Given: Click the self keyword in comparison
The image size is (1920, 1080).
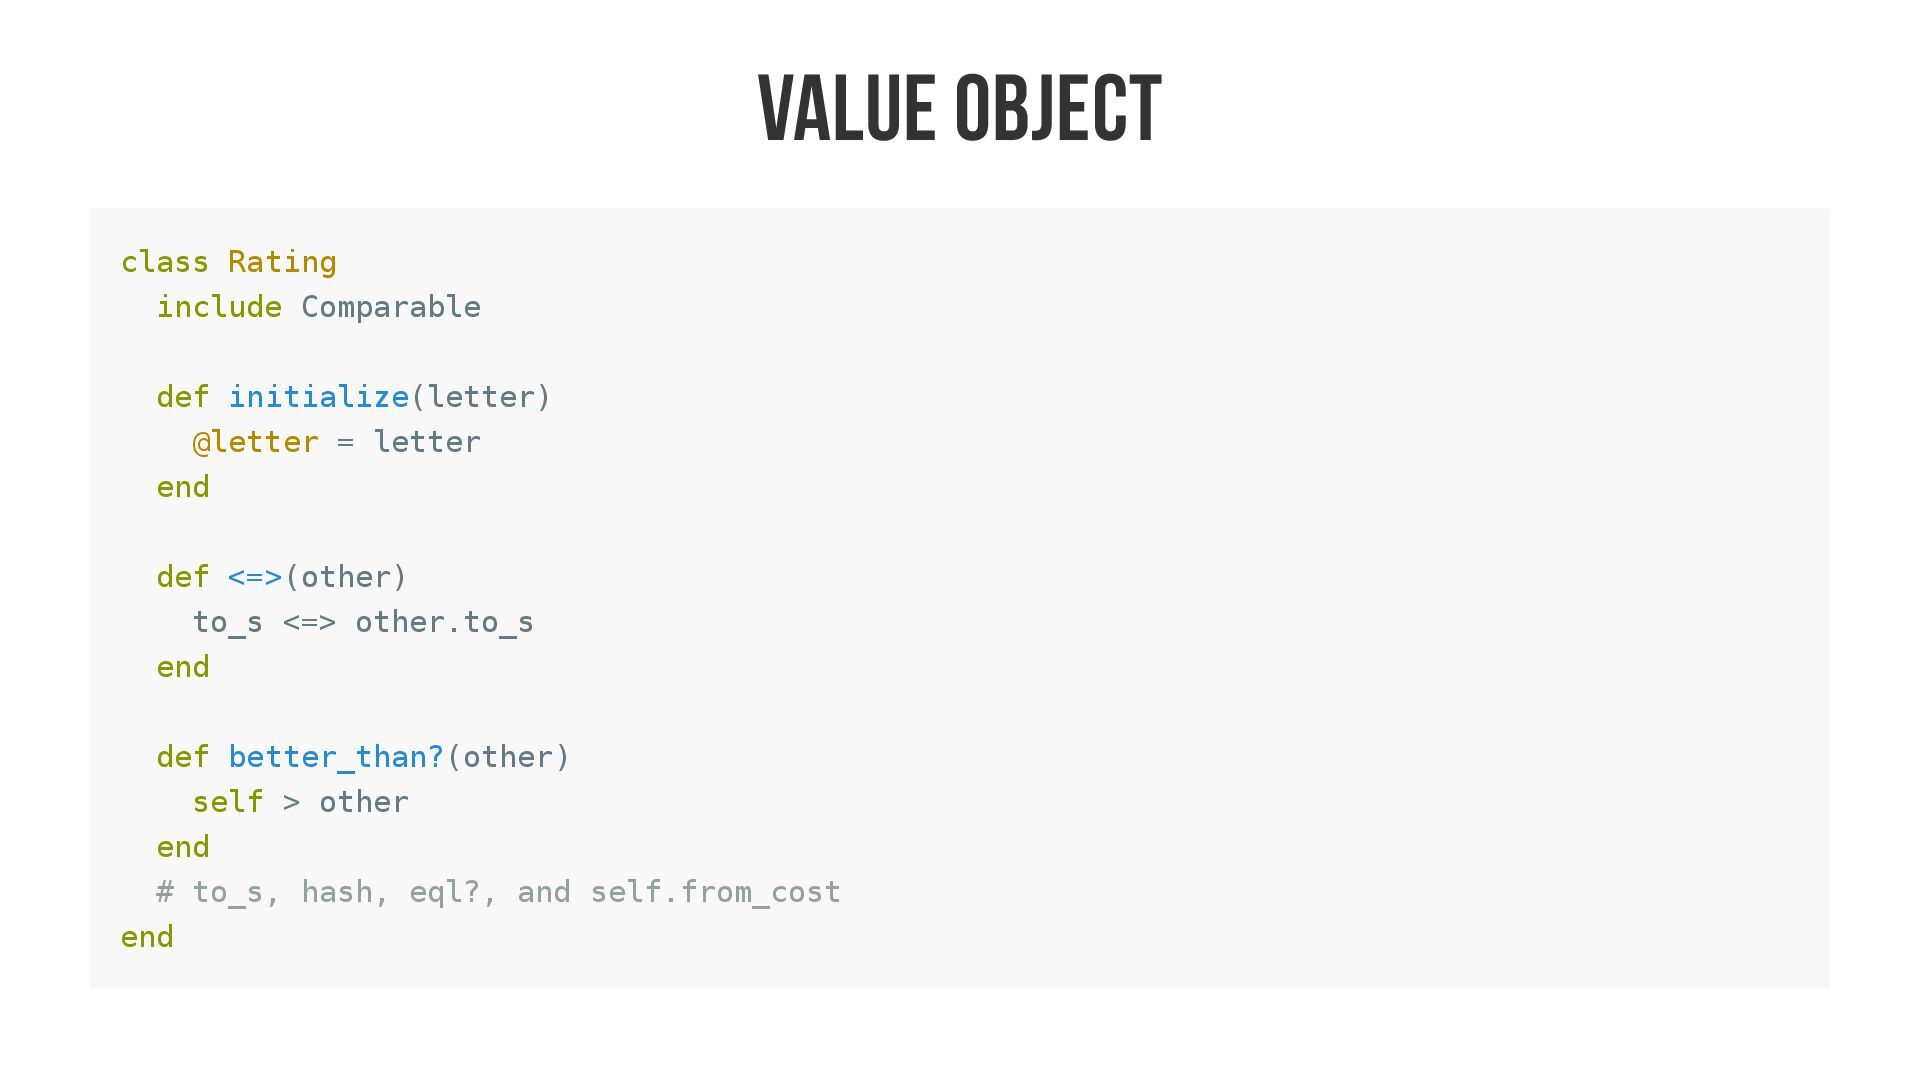Looking at the screenshot, I should [x=228, y=802].
